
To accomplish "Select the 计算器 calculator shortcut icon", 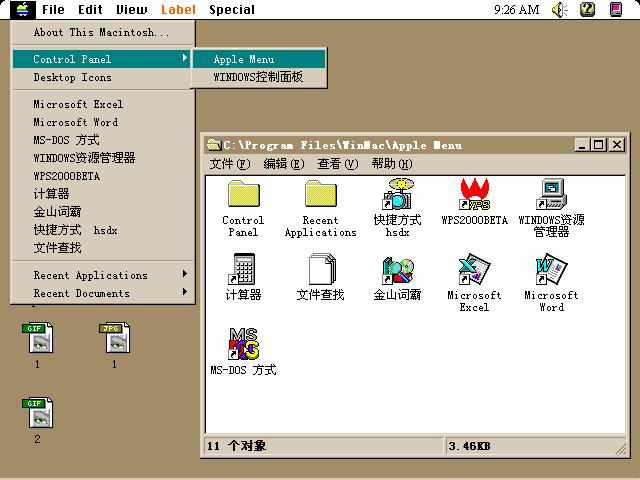I will (x=242, y=269).
